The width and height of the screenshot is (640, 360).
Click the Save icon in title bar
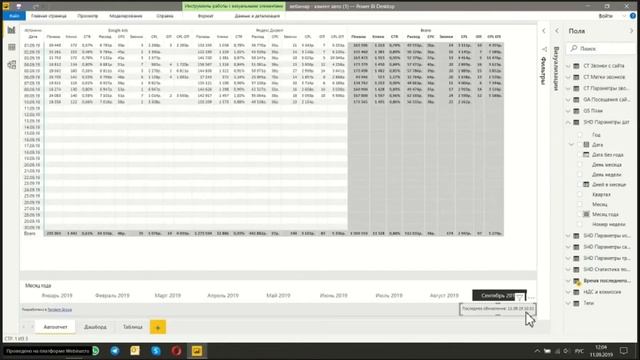[x=18, y=6]
